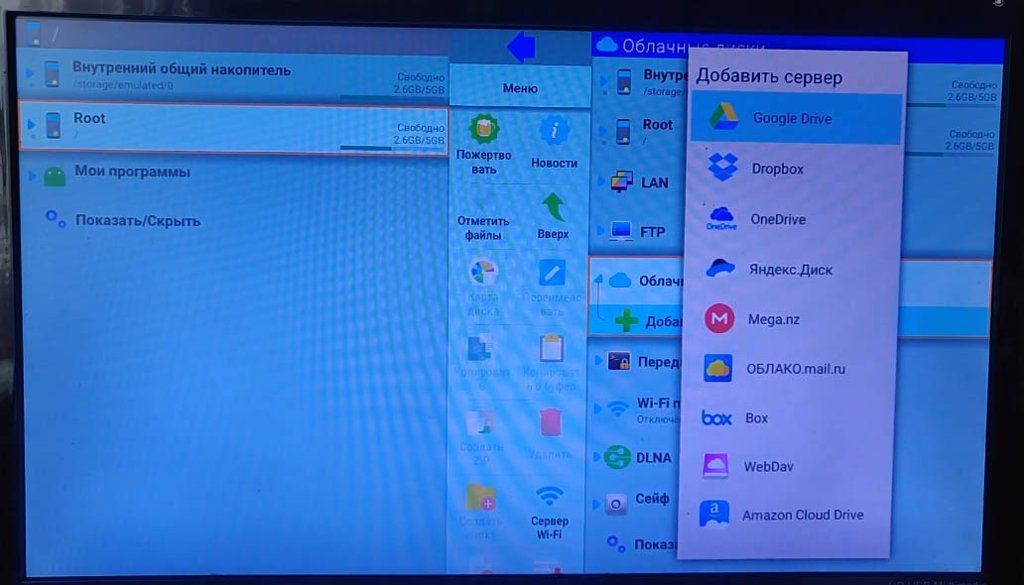The height and width of the screenshot is (585, 1024).
Task: Click the Wi-Fi signal icon in right pane
Action: [618, 409]
